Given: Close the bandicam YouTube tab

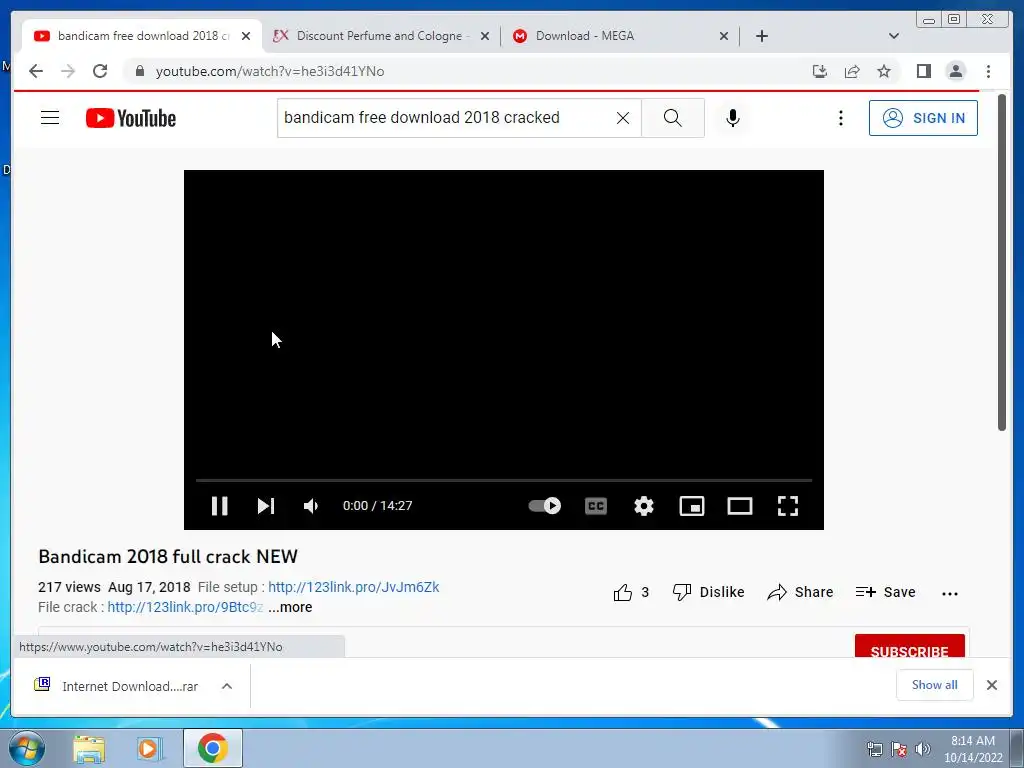Looking at the screenshot, I should pyautogui.click(x=246, y=36).
